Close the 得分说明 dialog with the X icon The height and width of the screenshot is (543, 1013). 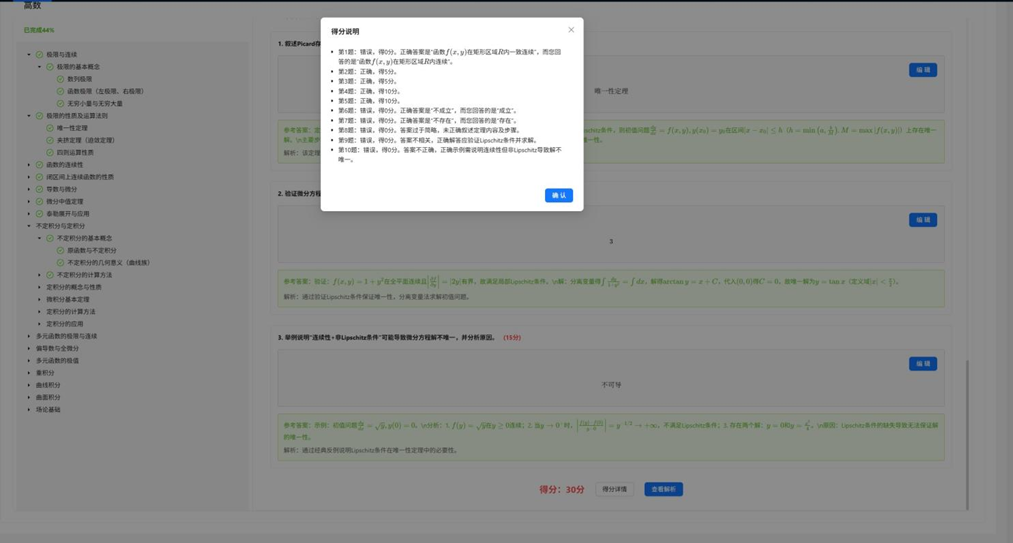[x=571, y=30]
